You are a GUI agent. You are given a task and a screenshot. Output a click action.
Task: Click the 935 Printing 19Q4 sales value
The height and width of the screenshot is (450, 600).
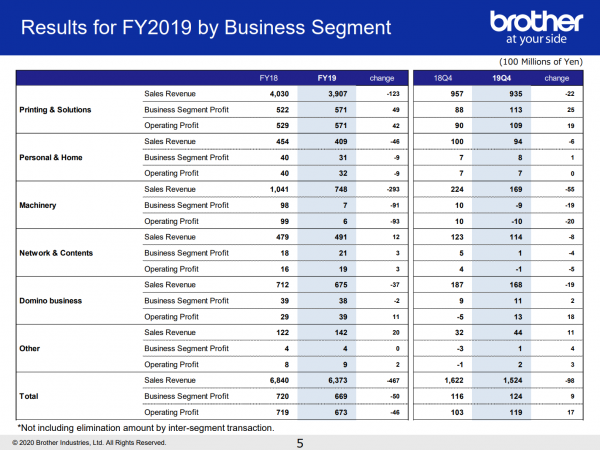point(516,94)
